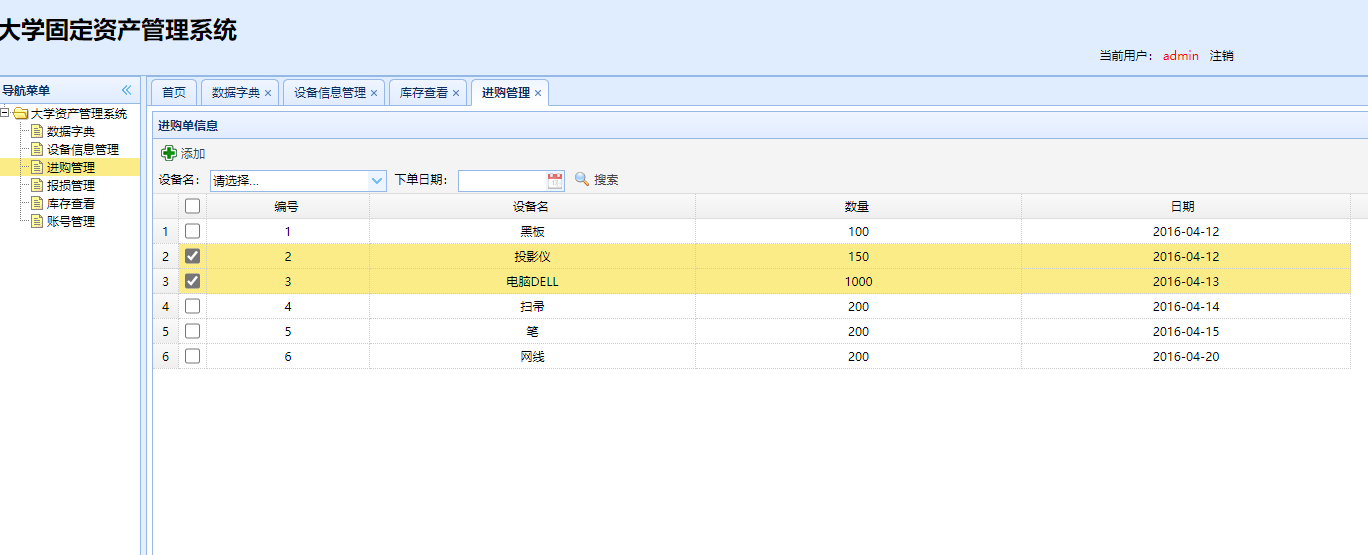Click the 注销 logout link
Screen dimensions: 1368x555
click(1221, 56)
